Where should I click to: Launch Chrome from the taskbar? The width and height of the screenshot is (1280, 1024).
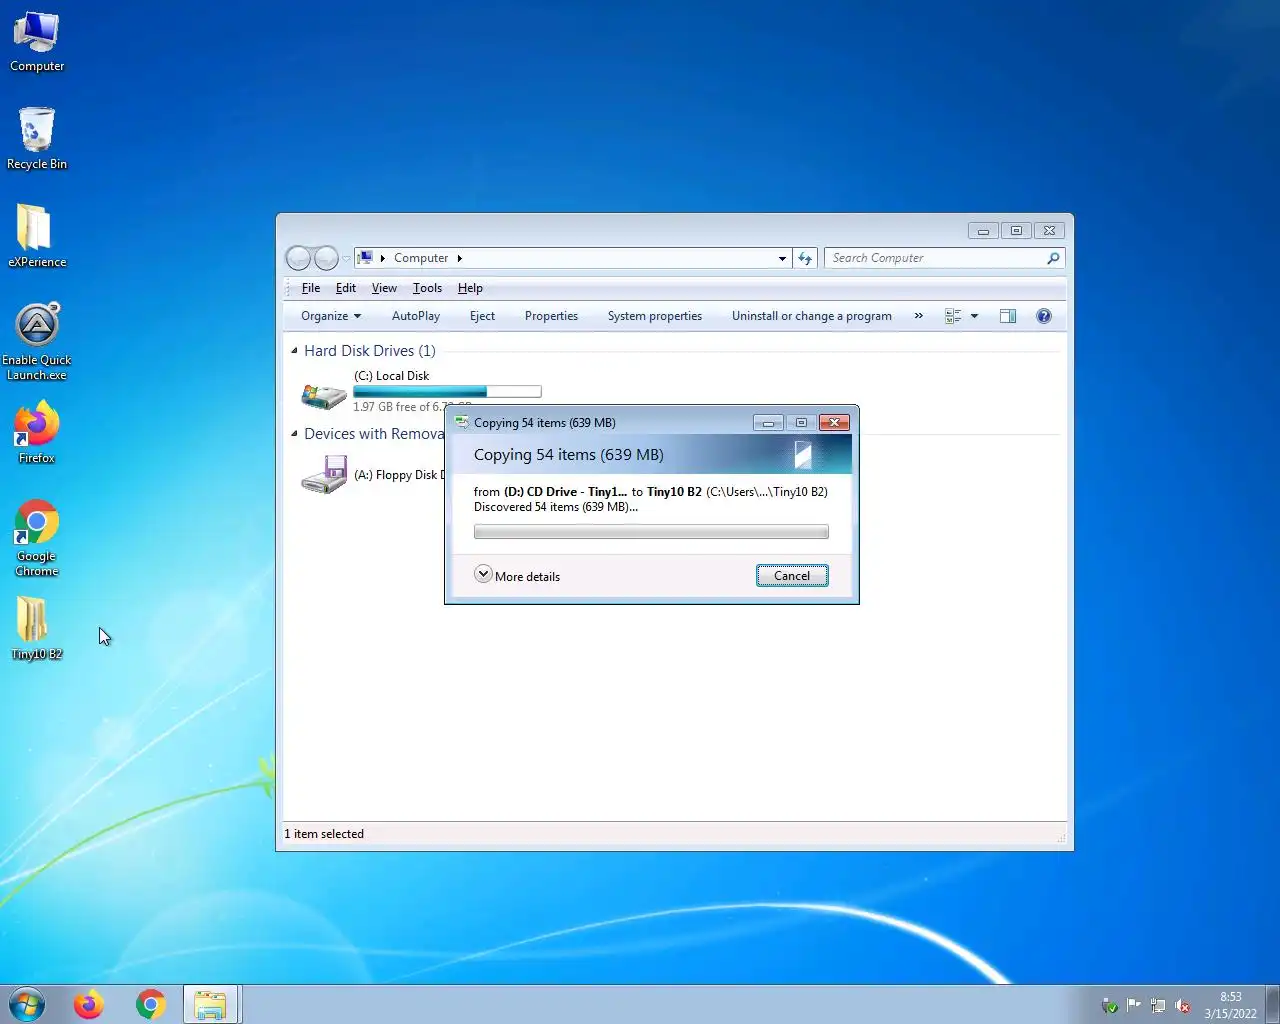(x=151, y=1004)
